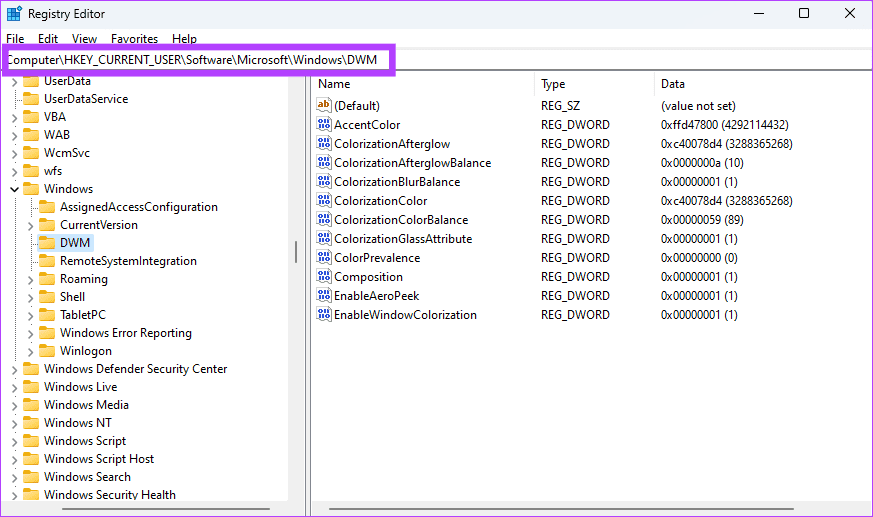Click the Registry Editor app icon in title bar
Image resolution: width=873 pixels, height=517 pixels.
tap(14, 13)
